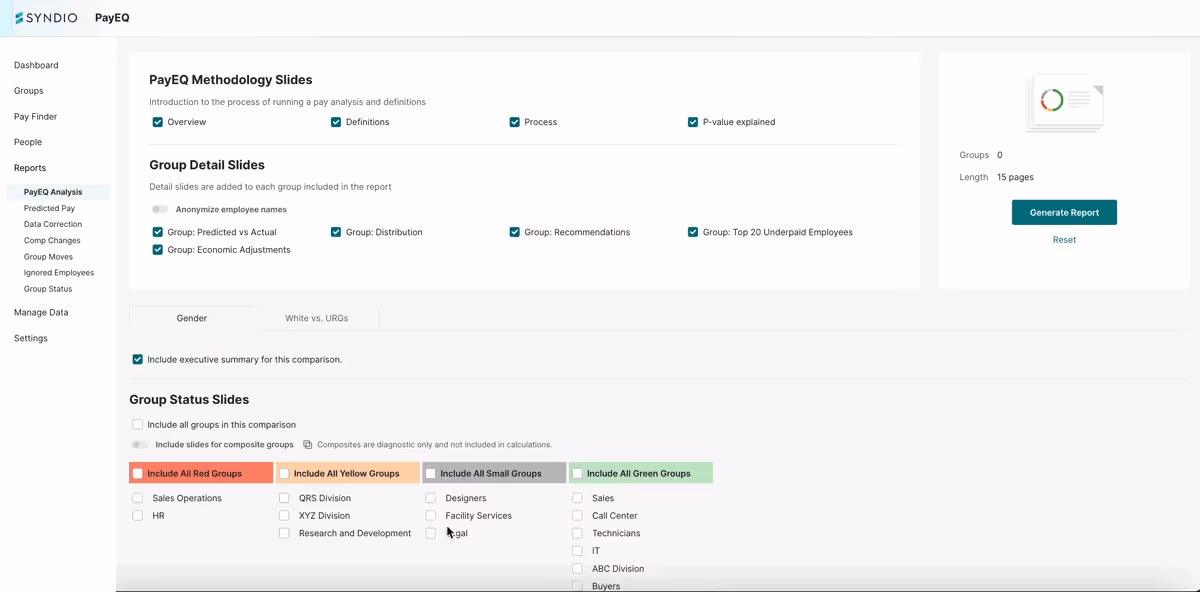Check Include All Yellow Groups
This screenshot has width=1200, height=592.
pyautogui.click(x=284, y=474)
